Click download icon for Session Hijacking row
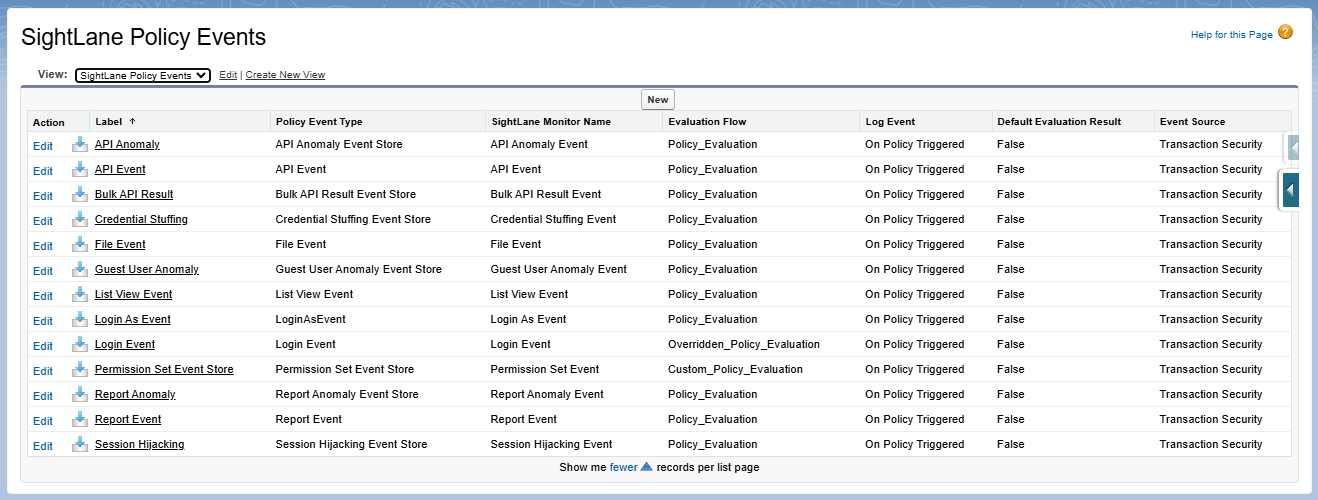This screenshot has width=1318, height=500. [79, 445]
